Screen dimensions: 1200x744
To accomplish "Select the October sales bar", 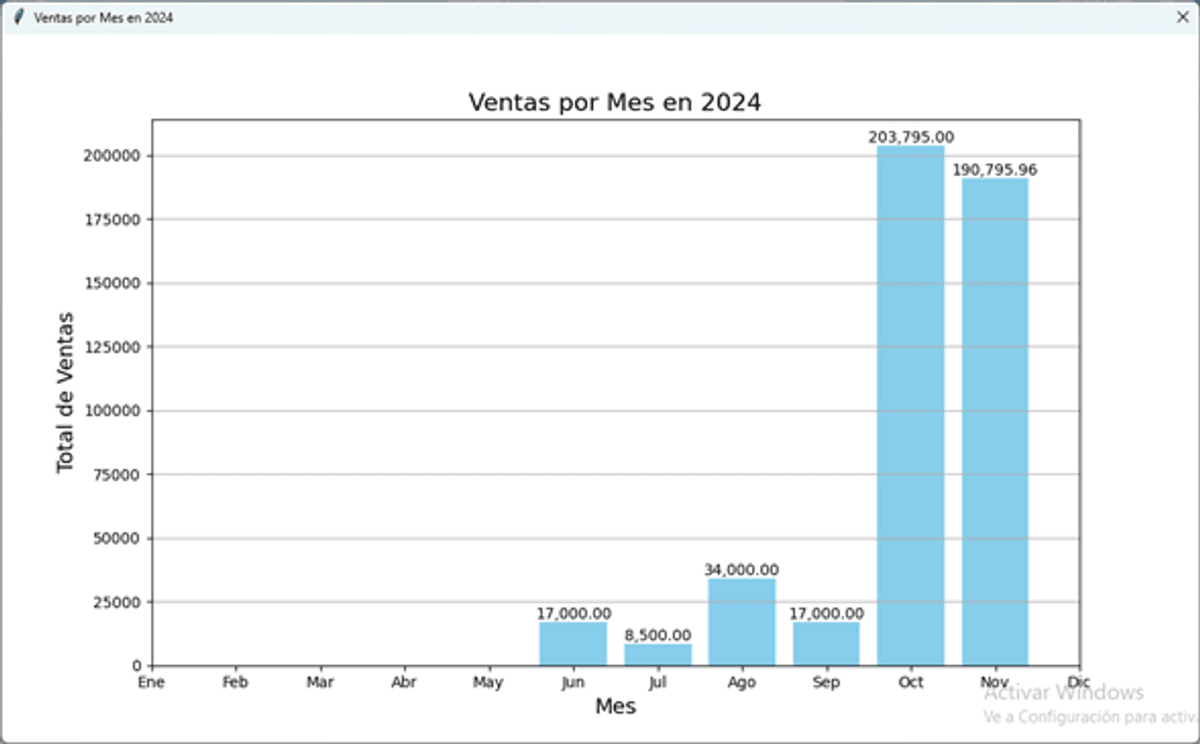I will pyautogui.click(x=910, y=405).
